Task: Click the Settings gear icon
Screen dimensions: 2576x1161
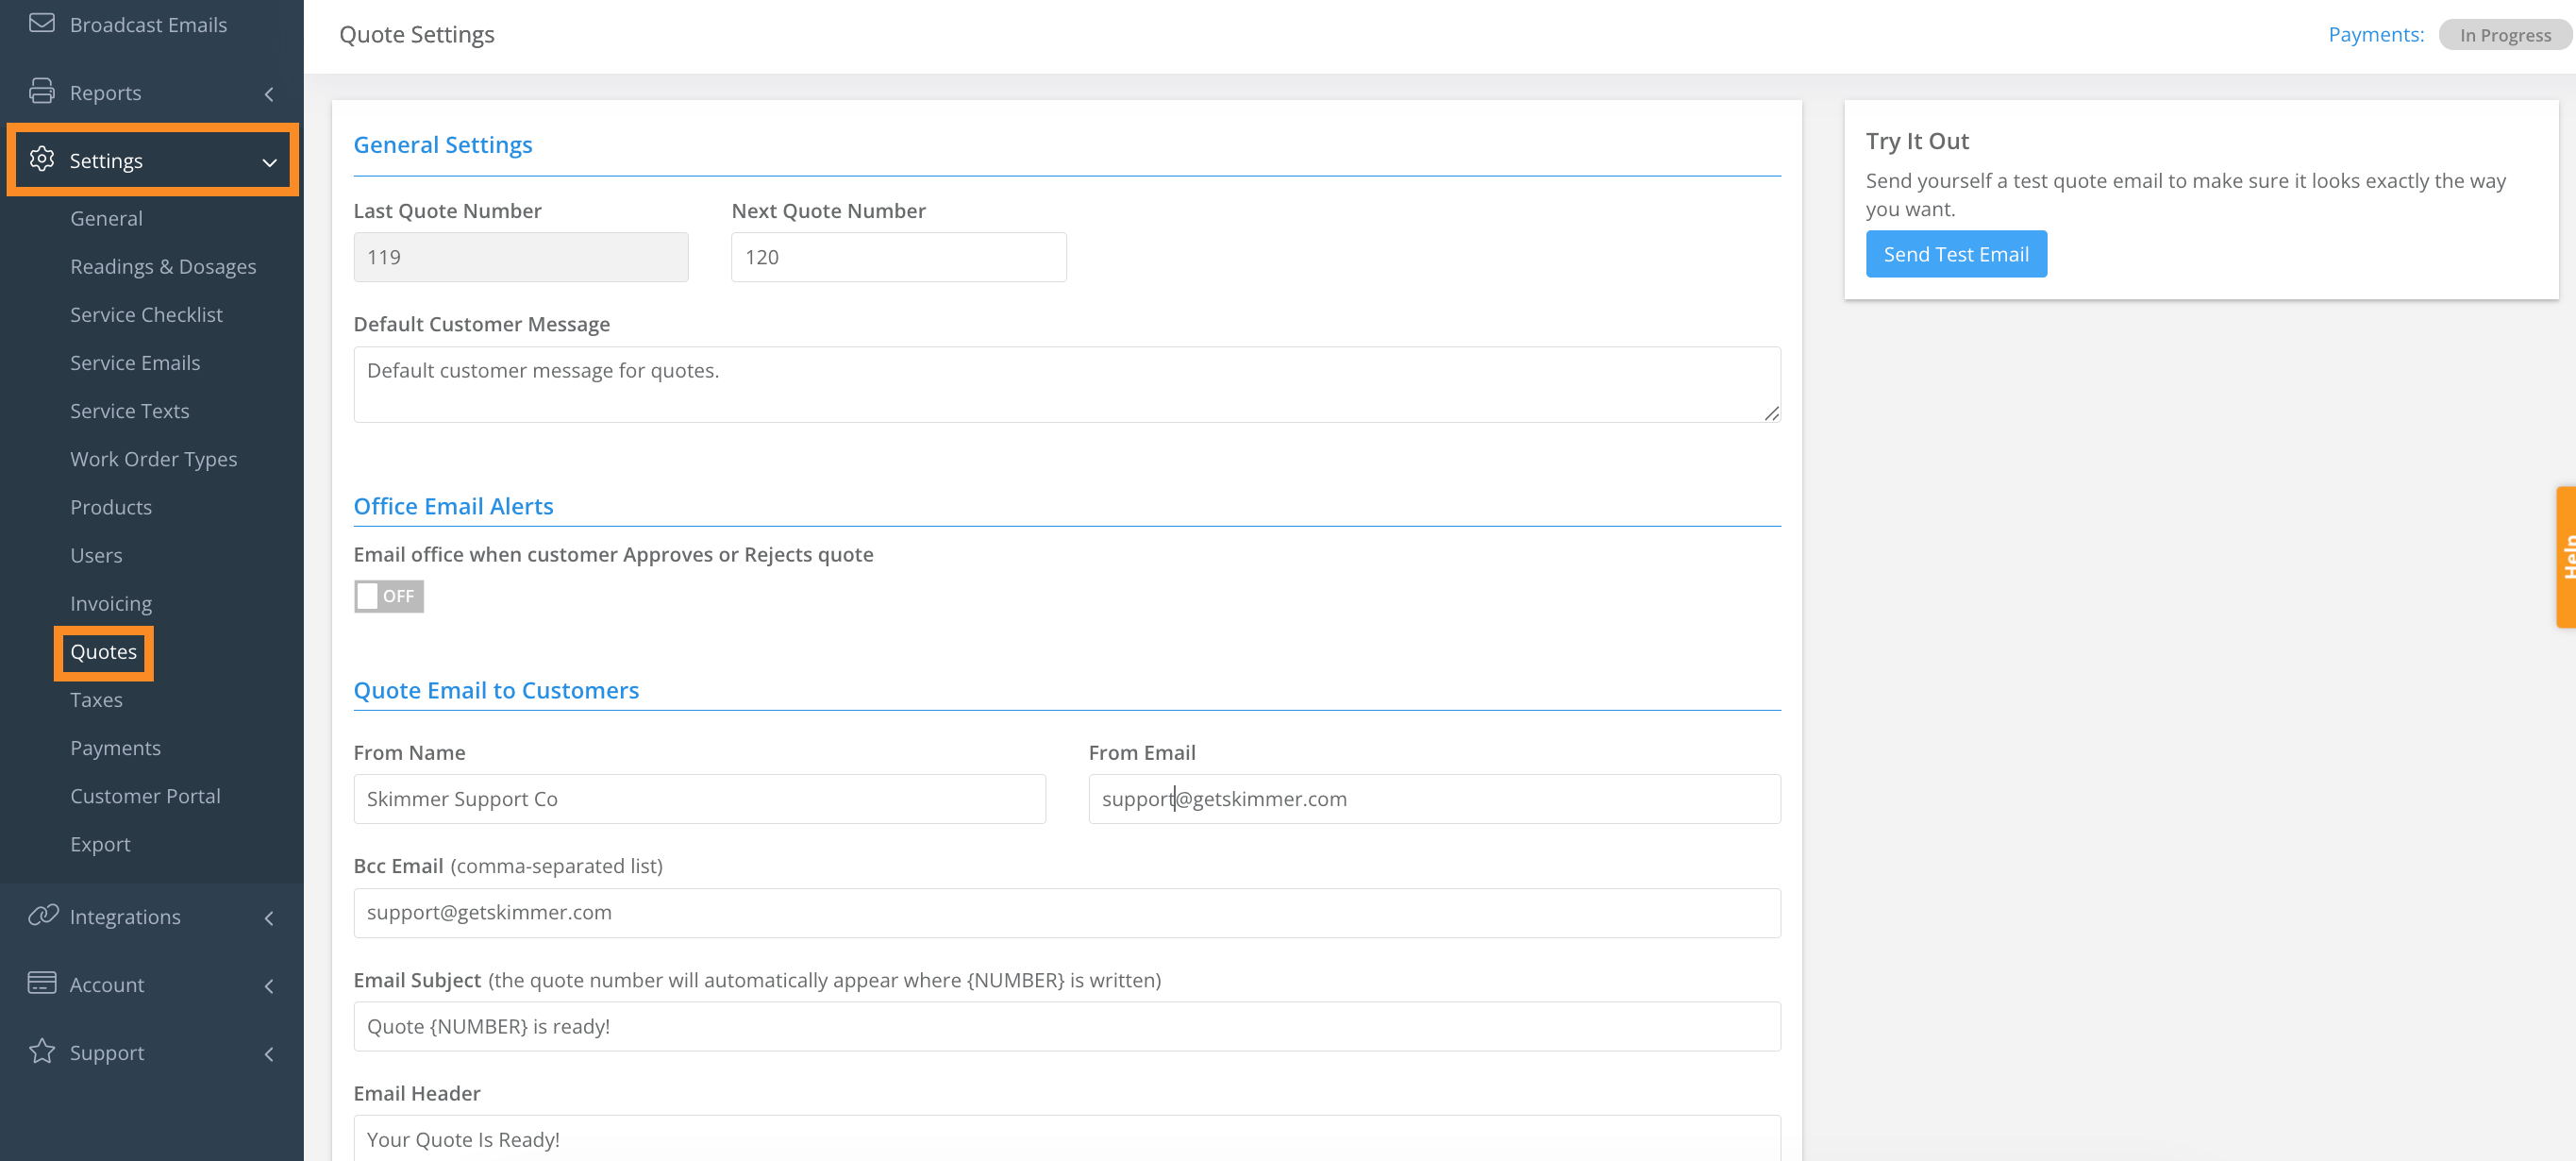Action: point(42,159)
